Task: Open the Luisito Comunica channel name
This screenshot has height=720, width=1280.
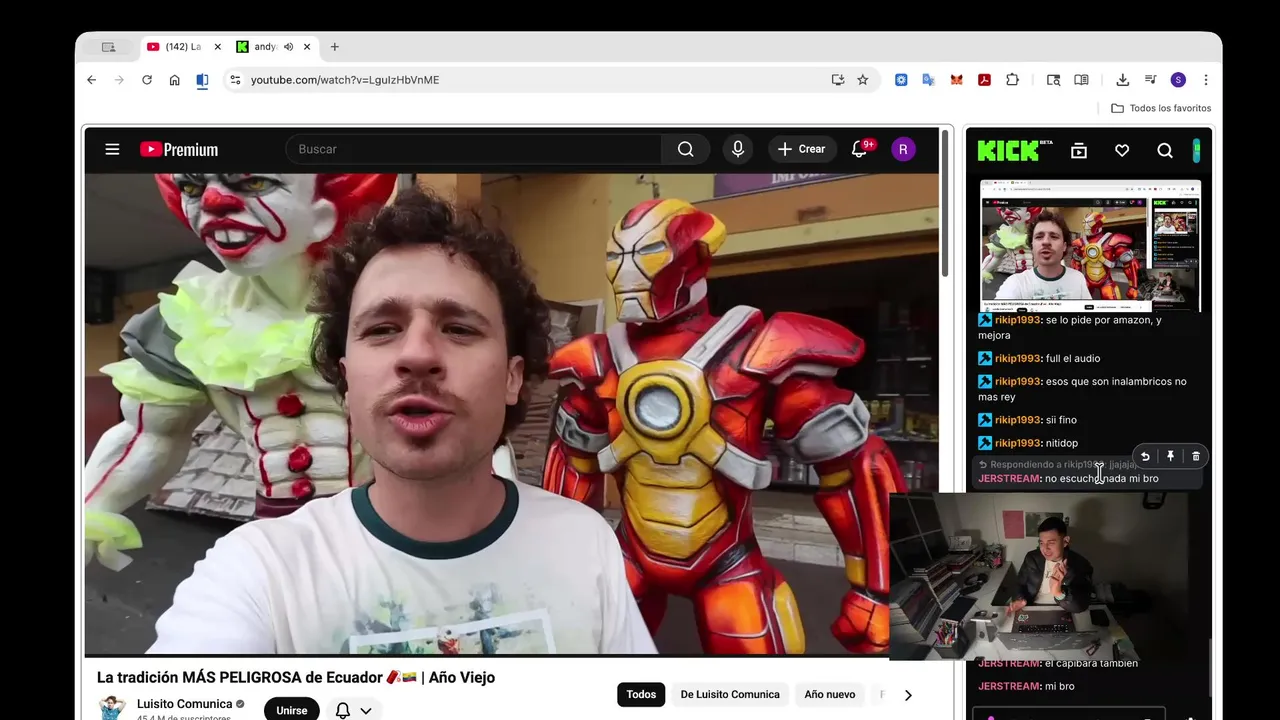Action: click(x=184, y=704)
